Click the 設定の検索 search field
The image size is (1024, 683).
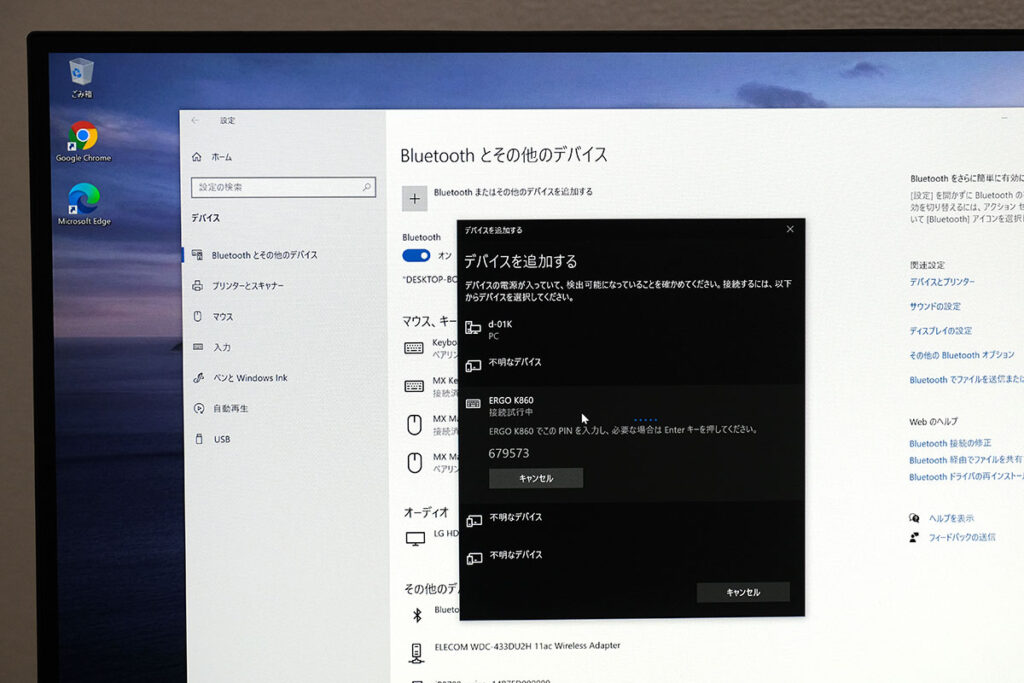pyautogui.click(x=283, y=187)
